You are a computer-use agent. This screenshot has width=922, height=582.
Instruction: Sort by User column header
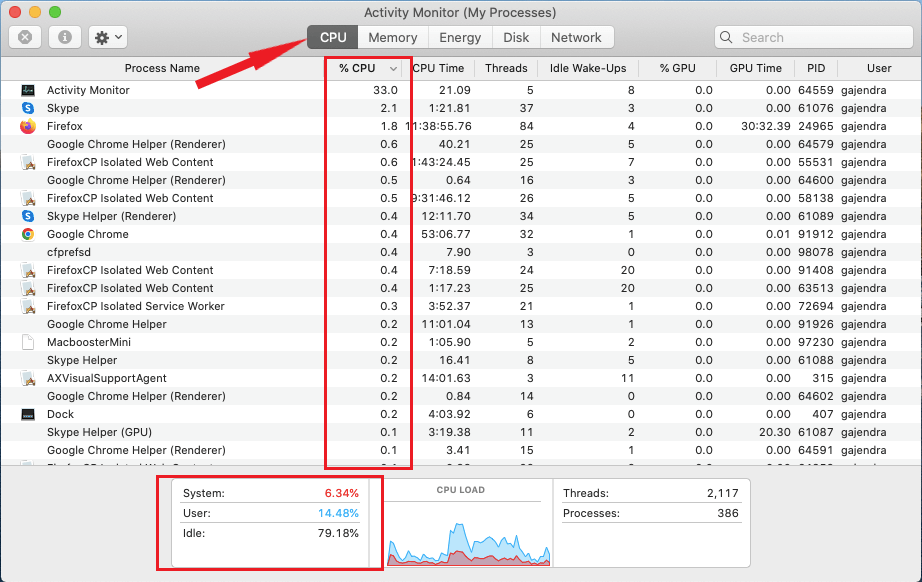point(879,68)
